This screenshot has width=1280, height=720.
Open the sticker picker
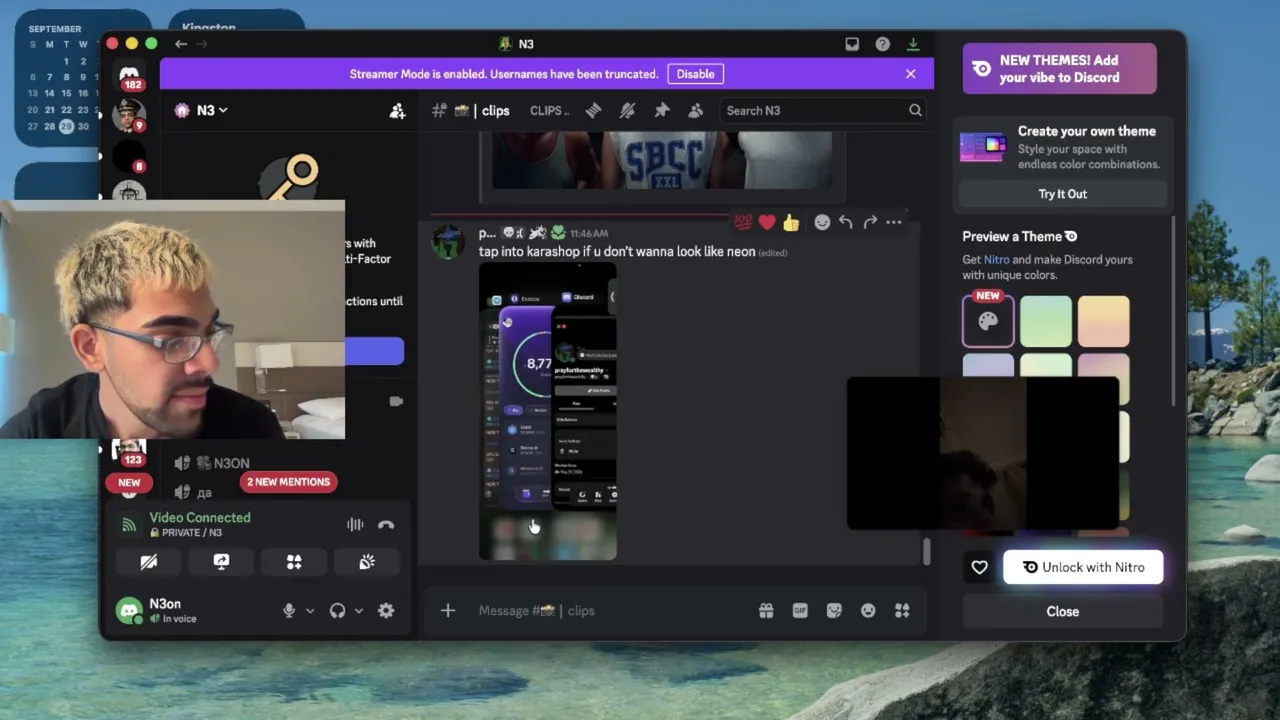[x=834, y=611]
